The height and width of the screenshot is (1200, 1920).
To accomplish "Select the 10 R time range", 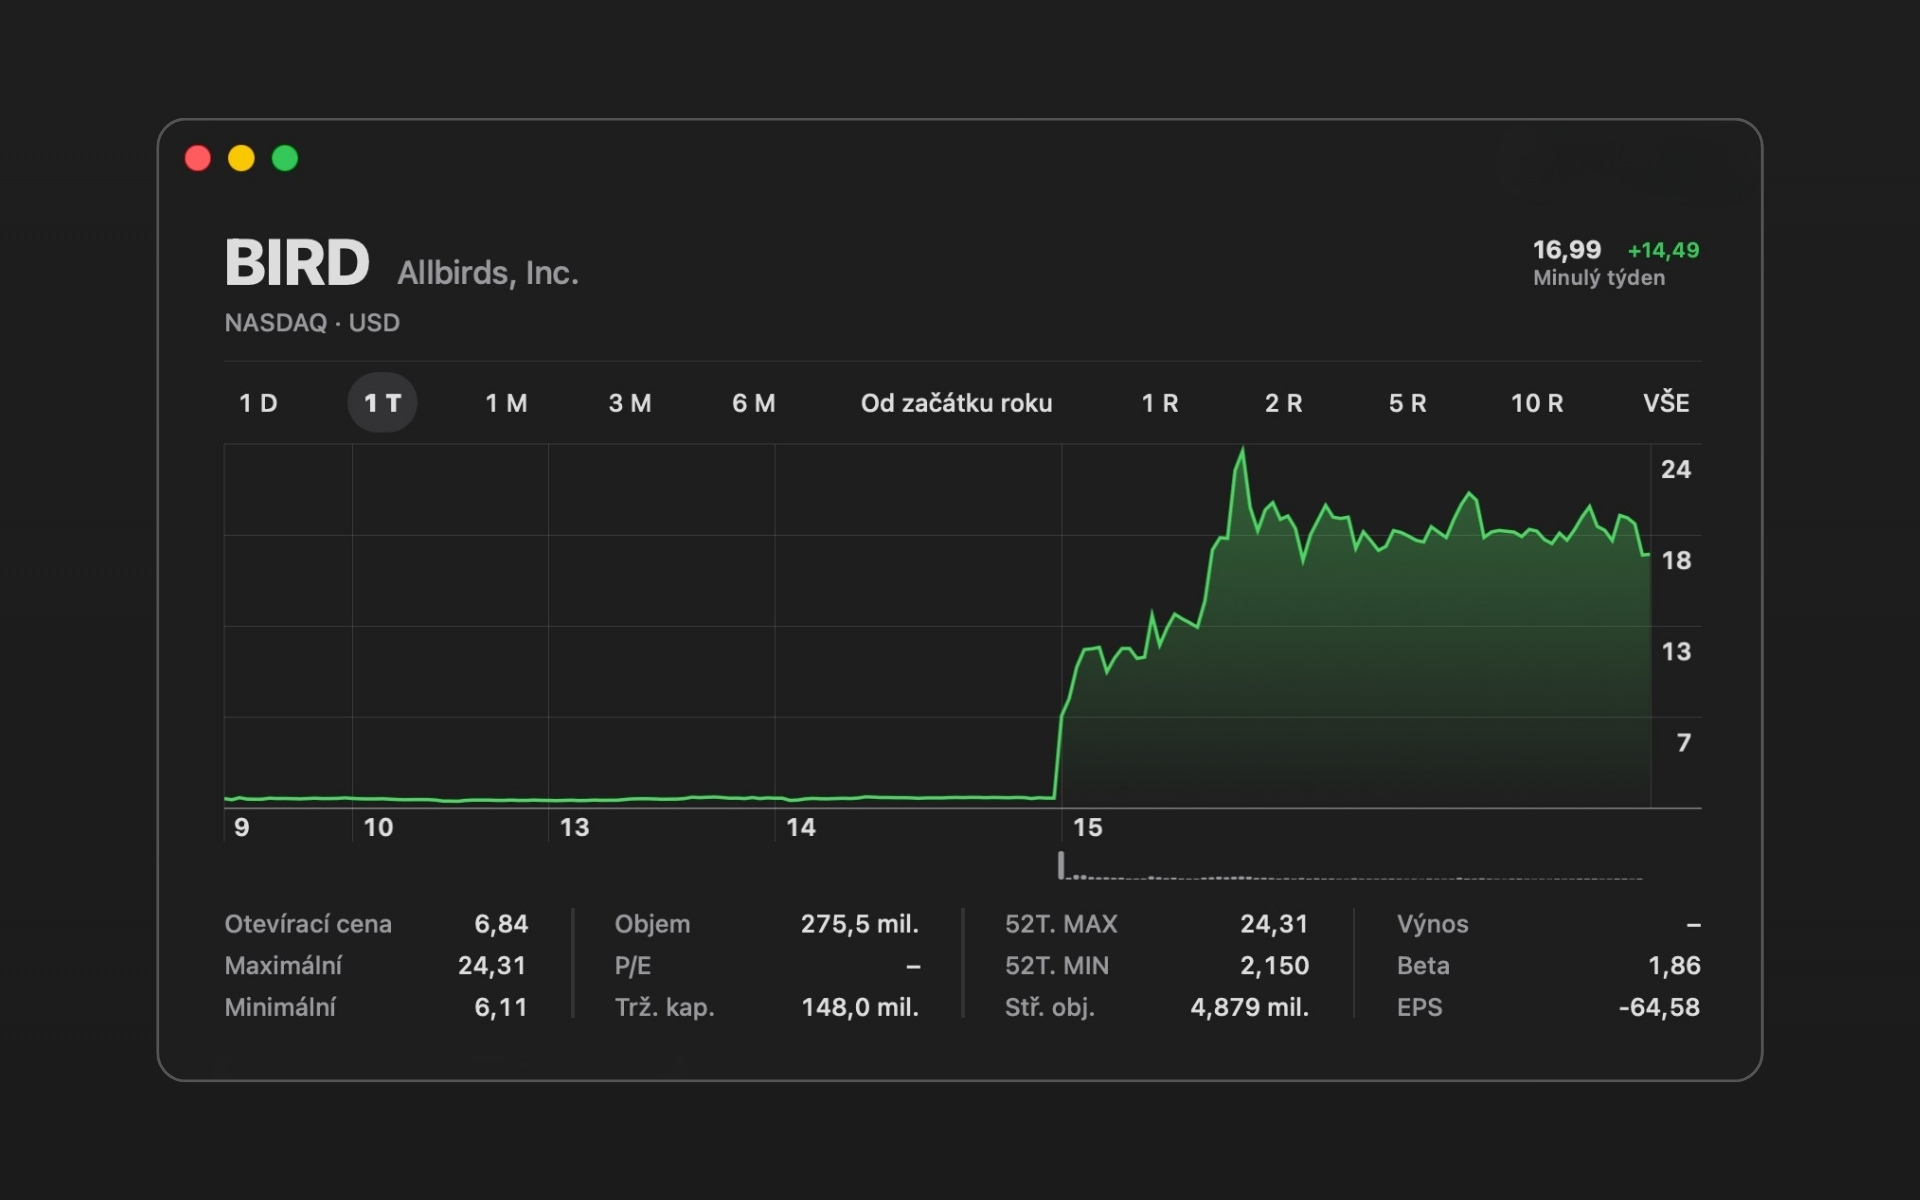I will click(1536, 403).
